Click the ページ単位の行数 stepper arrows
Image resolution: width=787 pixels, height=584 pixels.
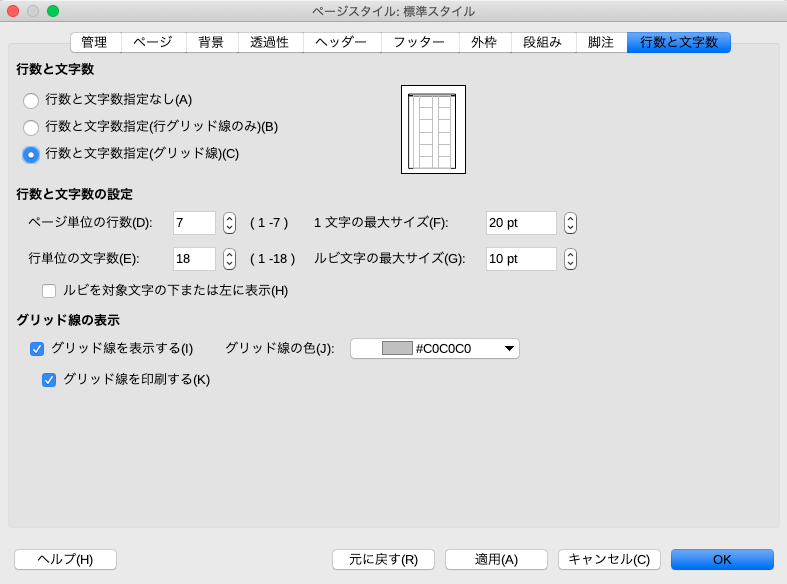229,223
